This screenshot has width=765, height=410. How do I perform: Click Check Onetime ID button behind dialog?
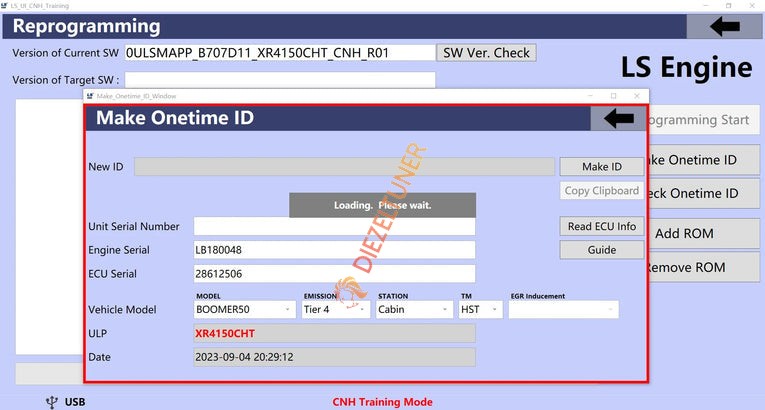tap(704, 193)
